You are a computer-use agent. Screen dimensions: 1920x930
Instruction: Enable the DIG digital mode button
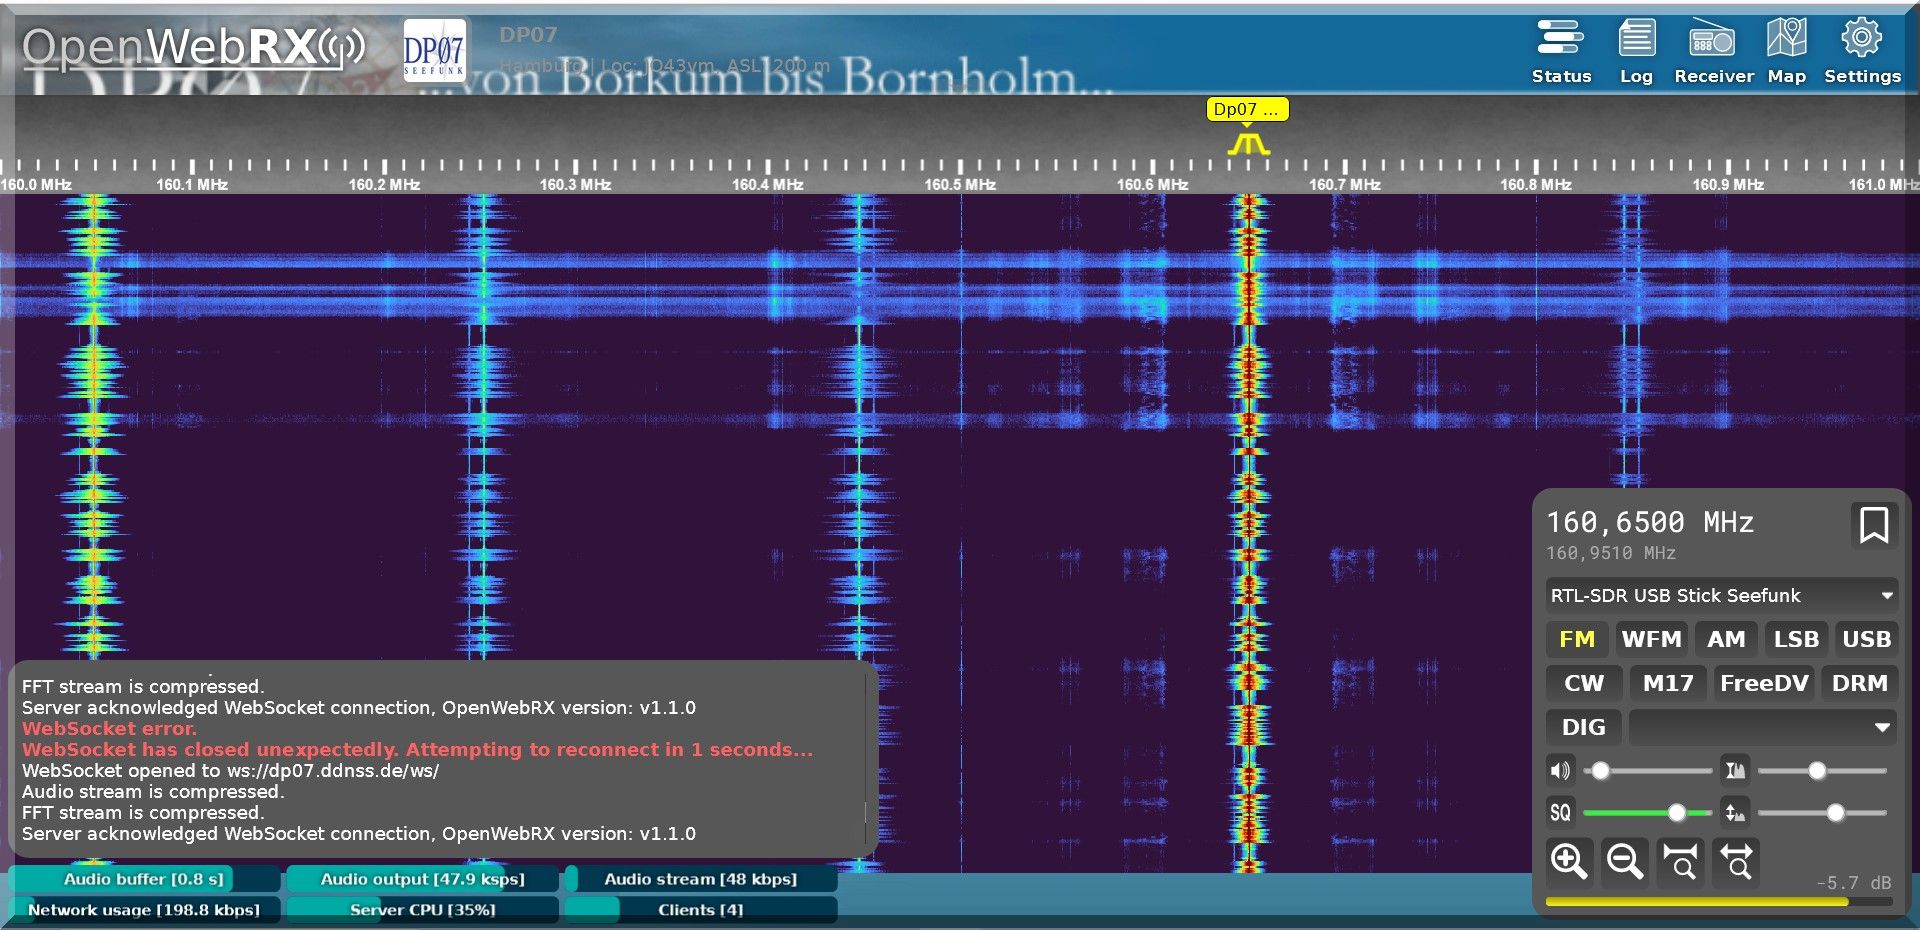pos(1583,727)
